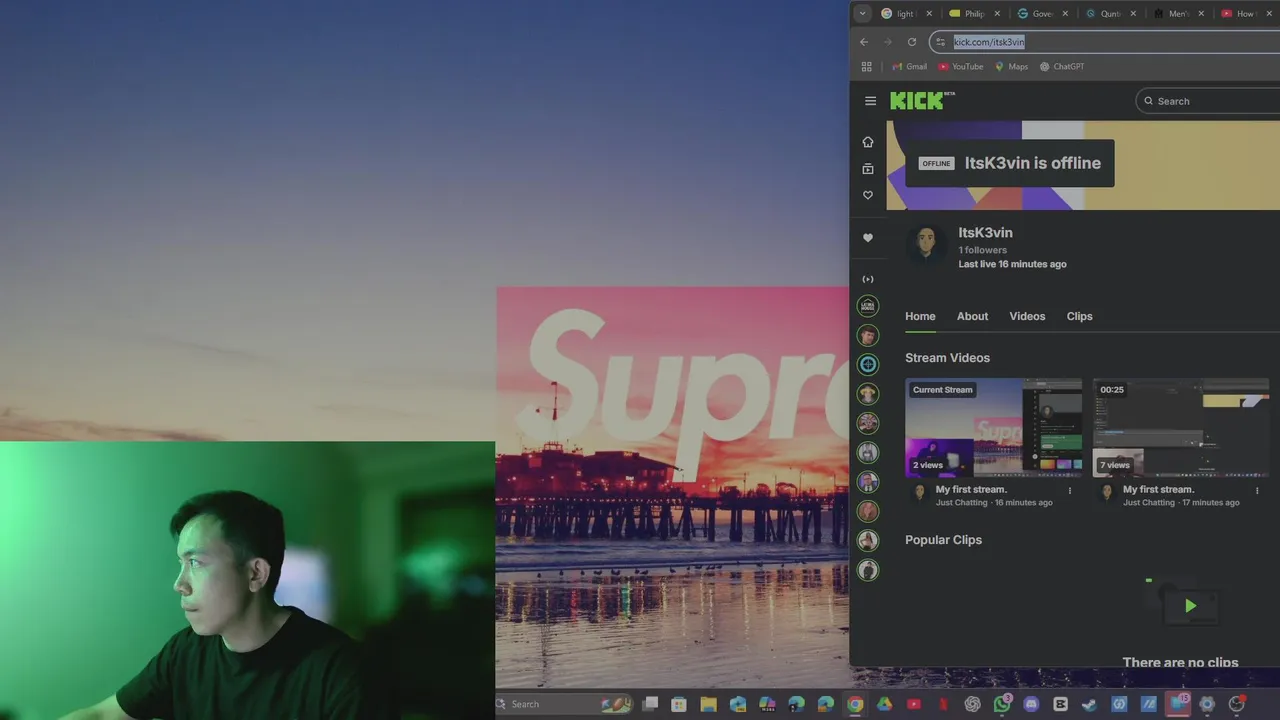
Task: Switch to the Home tab on channel
Action: tap(920, 316)
